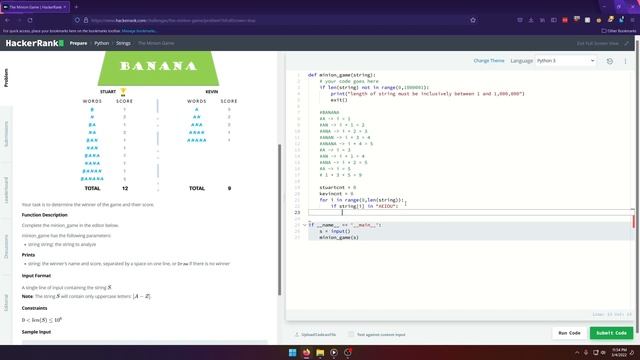Viewport: 640px width, 360px height.
Task: Open the Submissions side tab
Action: (x=6, y=134)
